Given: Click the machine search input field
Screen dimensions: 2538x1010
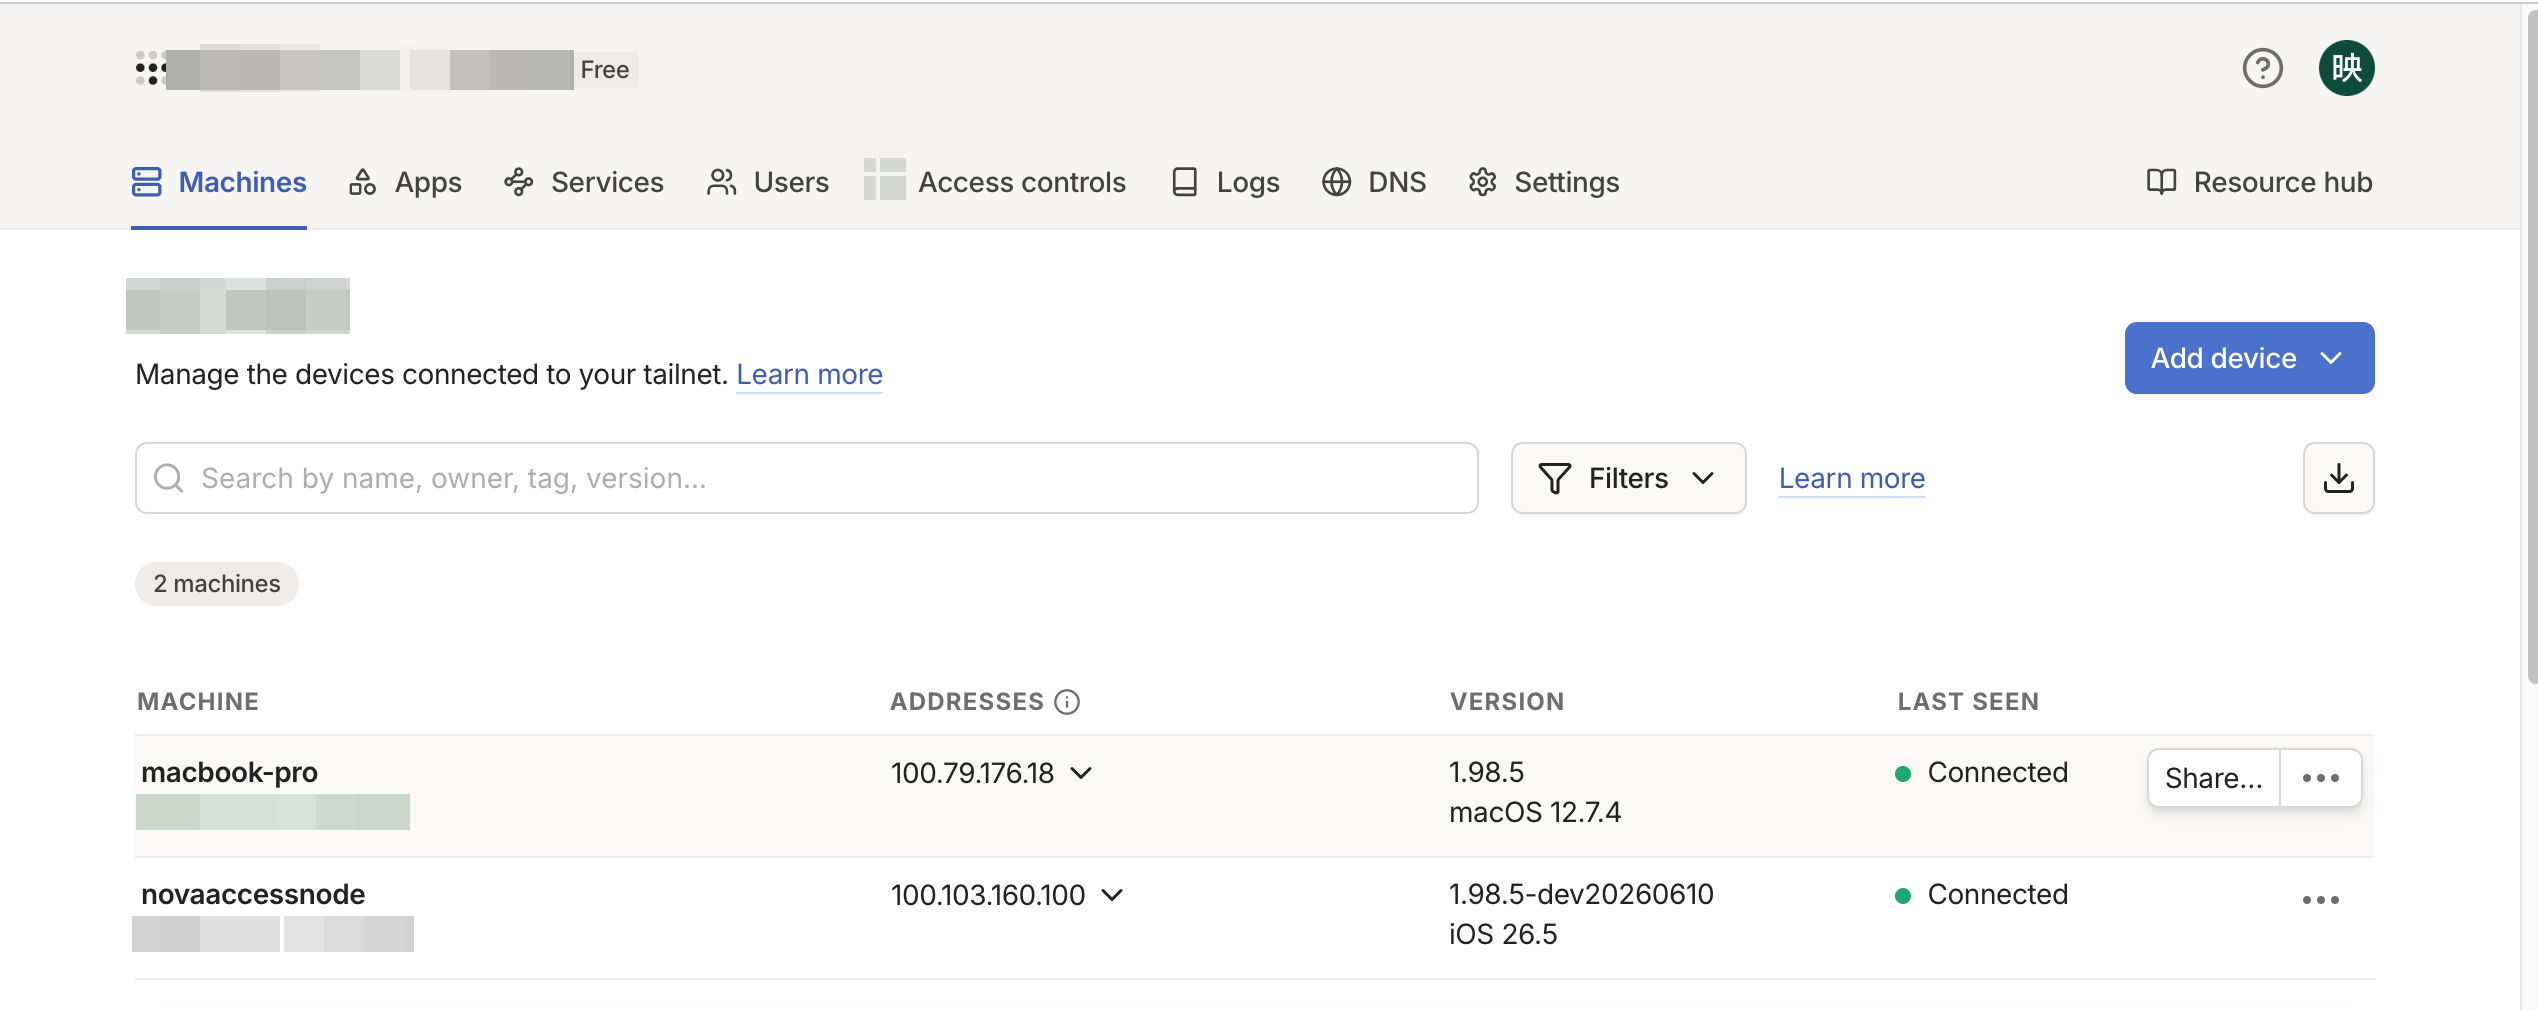Looking at the screenshot, I should tap(806, 478).
